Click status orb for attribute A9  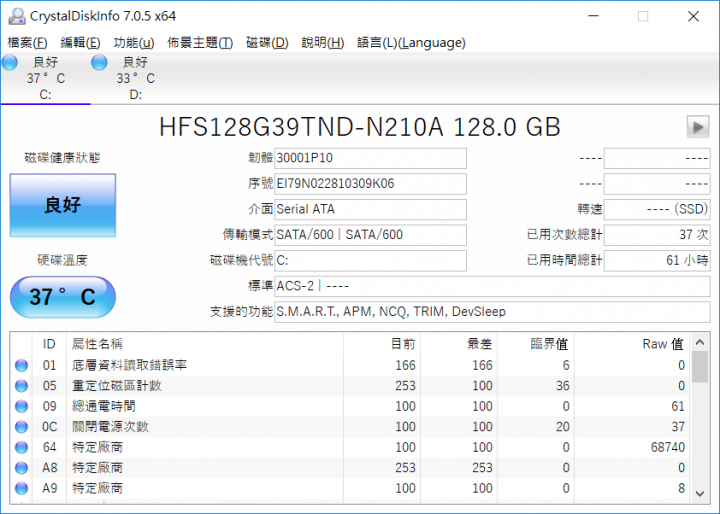pyautogui.click(x=21, y=488)
